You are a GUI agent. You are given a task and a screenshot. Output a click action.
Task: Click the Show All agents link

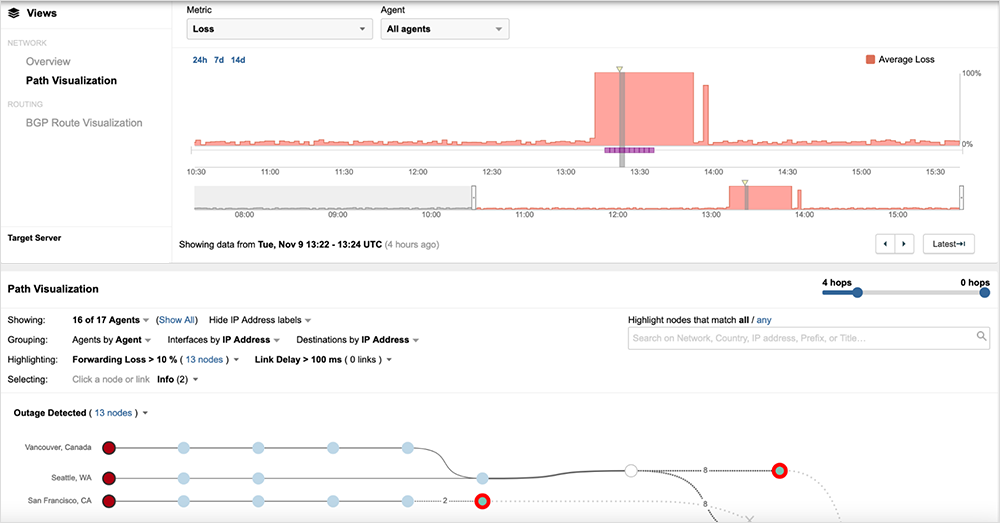pos(177,321)
